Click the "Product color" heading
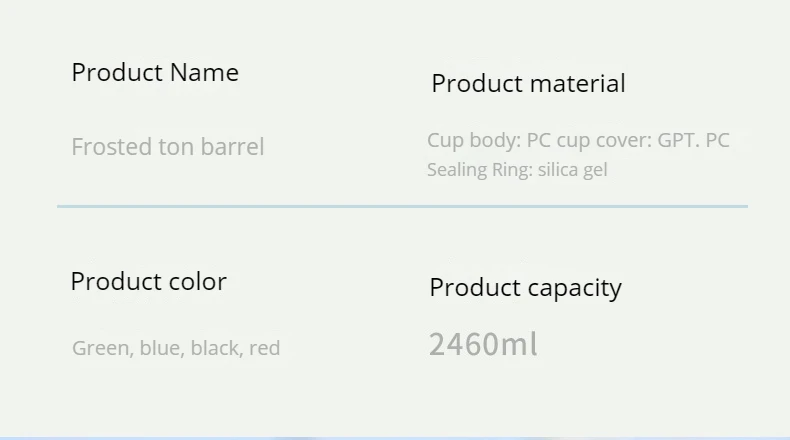The image size is (790, 440). point(148,282)
